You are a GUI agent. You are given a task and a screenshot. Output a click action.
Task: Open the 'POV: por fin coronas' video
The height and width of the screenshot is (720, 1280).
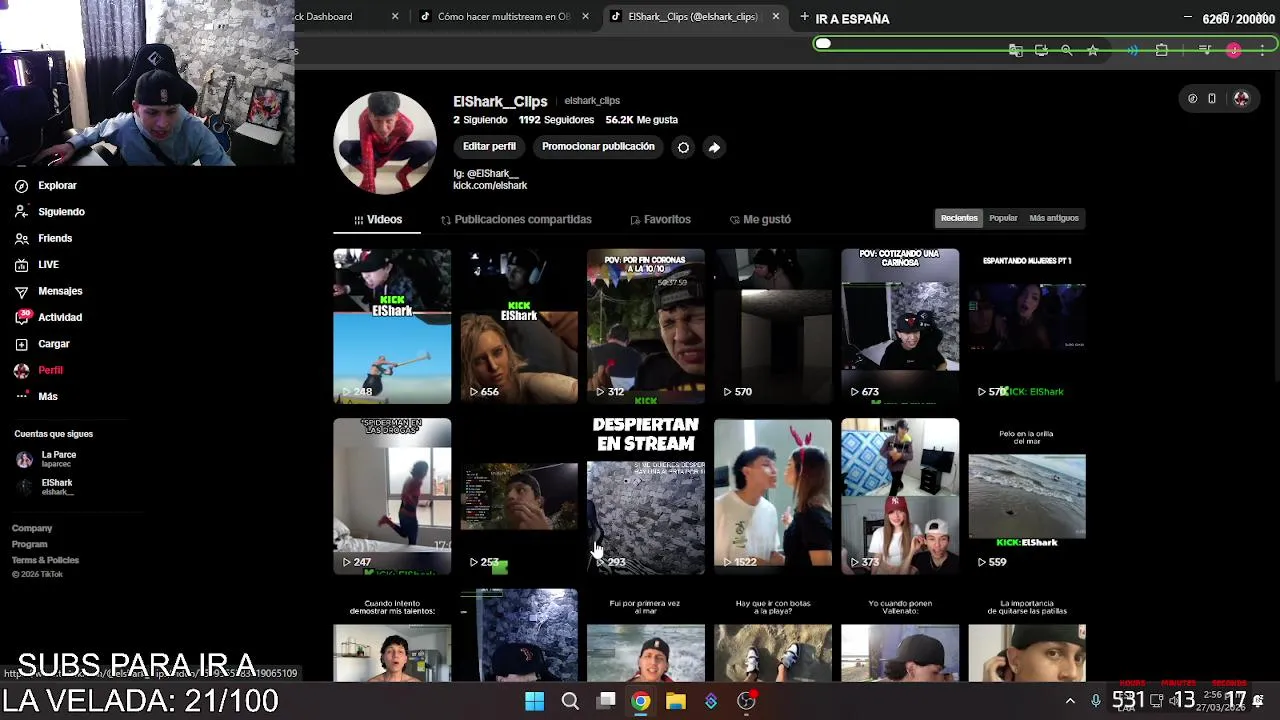pos(646,326)
